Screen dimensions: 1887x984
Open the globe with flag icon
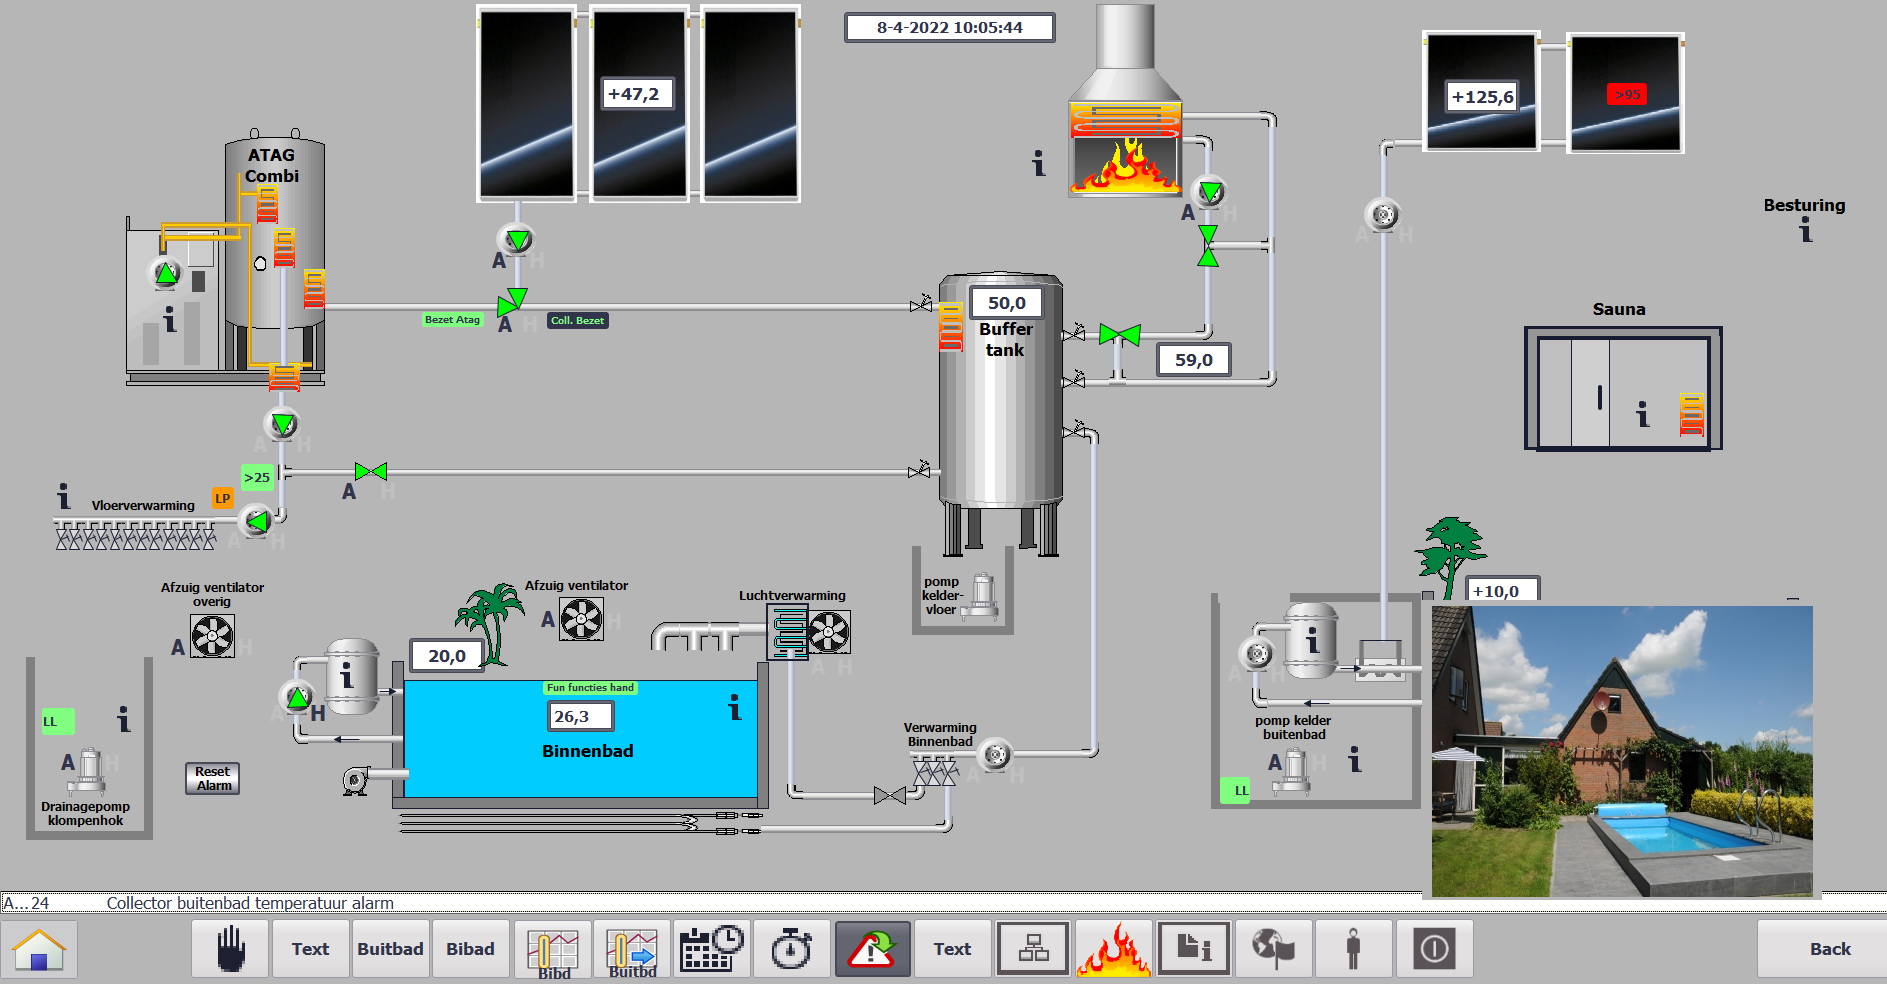(x=1273, y=949)
